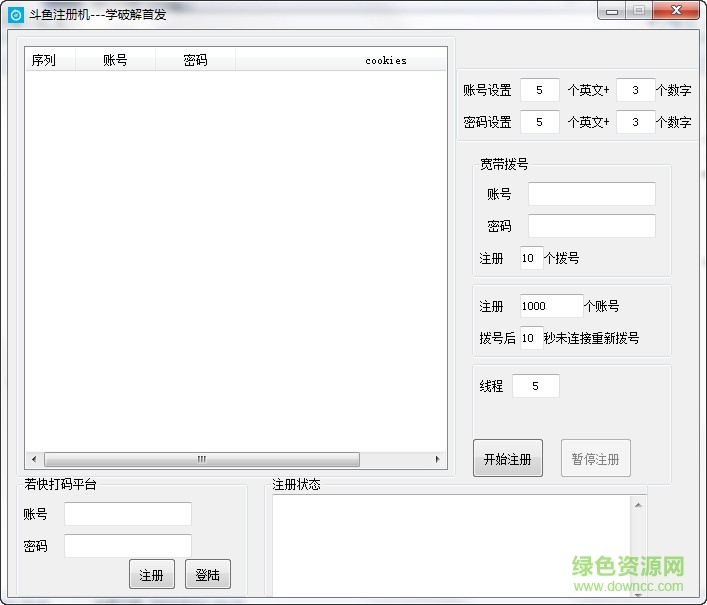
Task: Click the 暂停注册 pause button
Action: click(x=596, y=458)
